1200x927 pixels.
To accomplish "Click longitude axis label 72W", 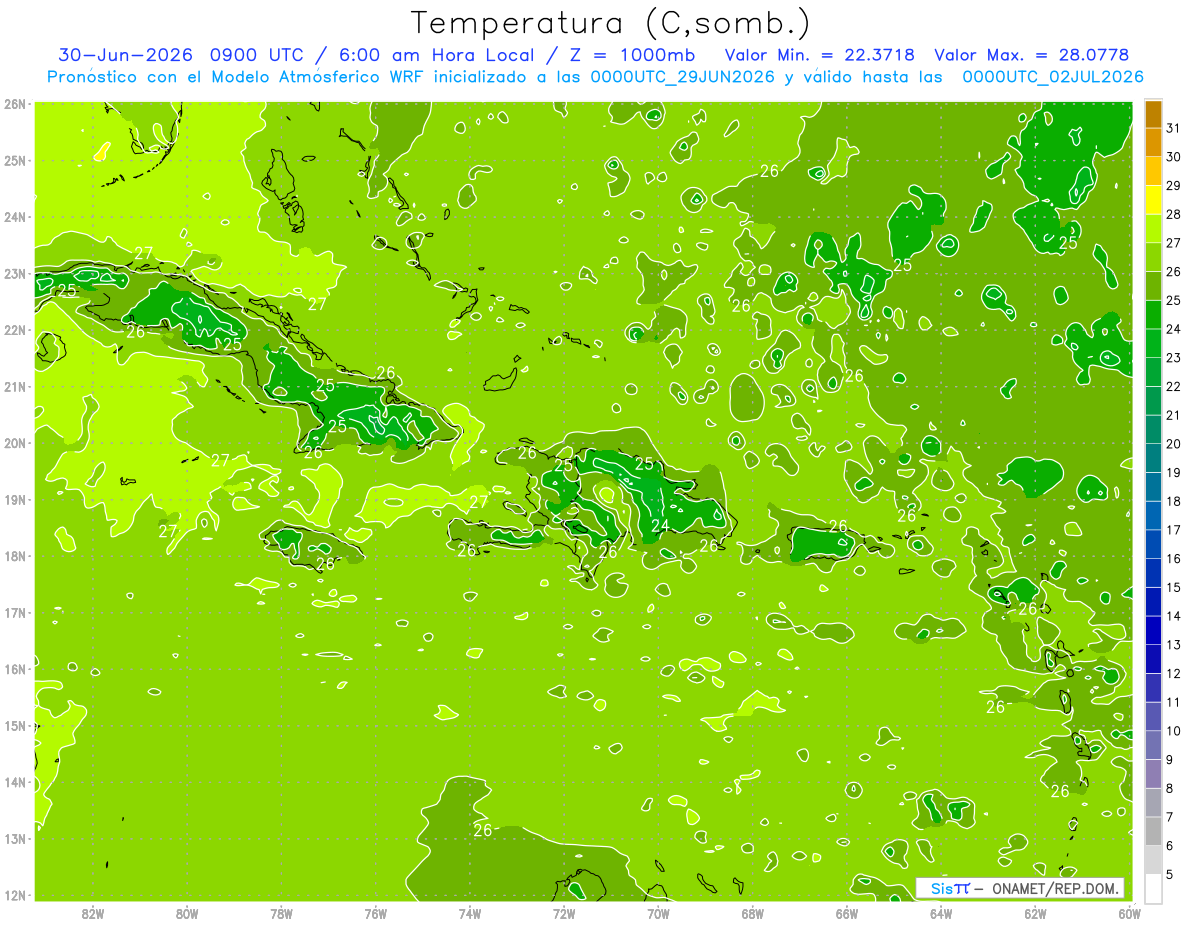I will (564, 913).
